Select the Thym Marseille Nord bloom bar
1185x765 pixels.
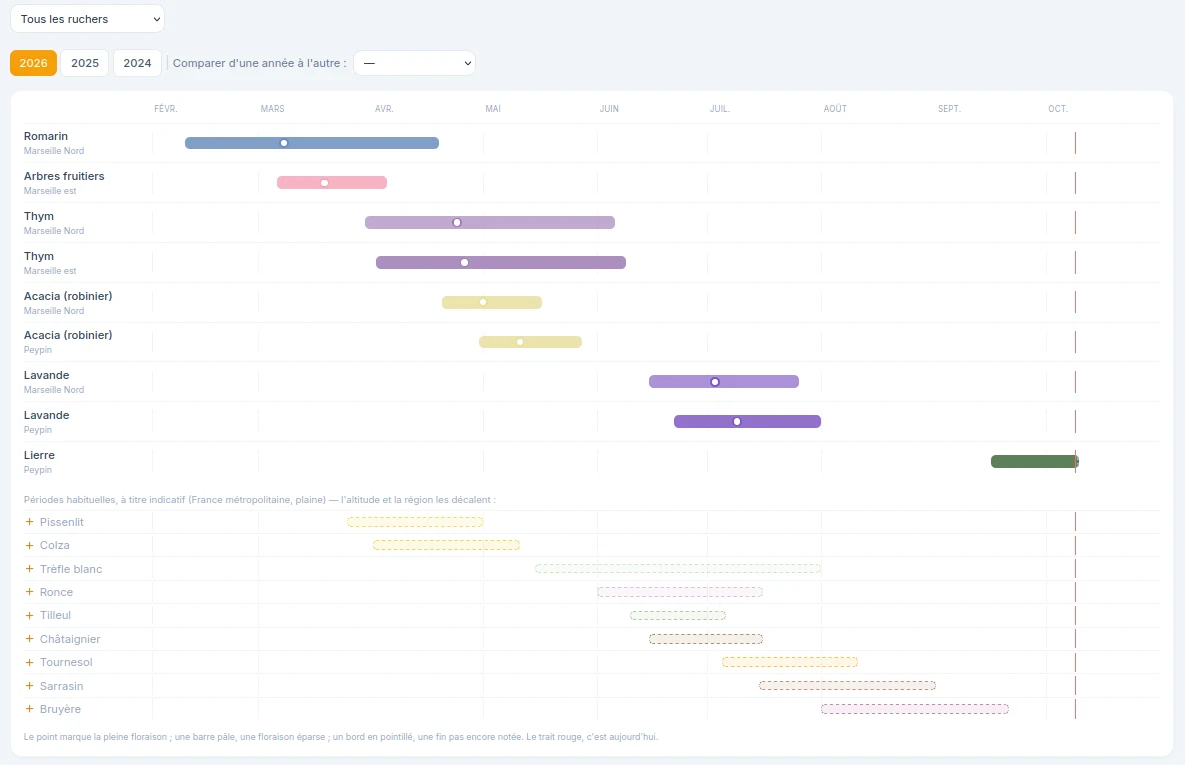tap(490, 222)
